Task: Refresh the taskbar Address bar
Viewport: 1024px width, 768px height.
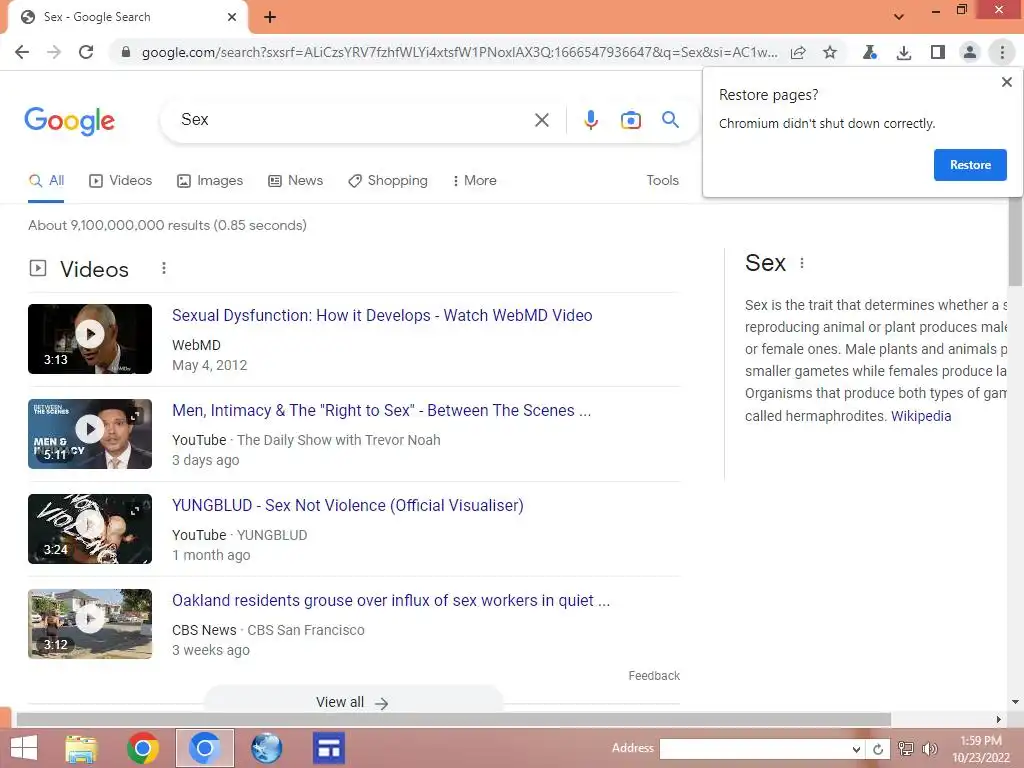Action: (878, 749)
